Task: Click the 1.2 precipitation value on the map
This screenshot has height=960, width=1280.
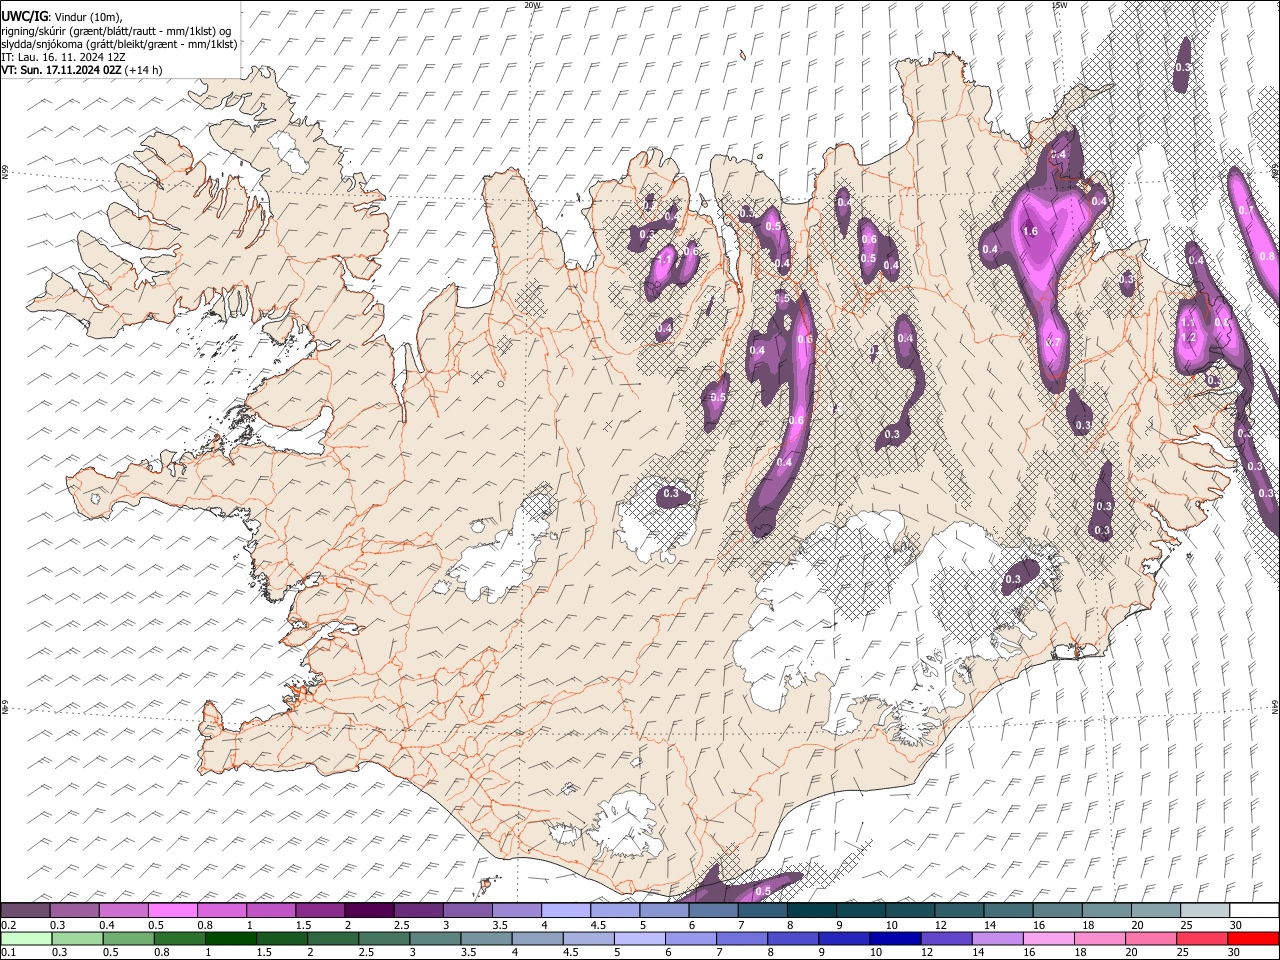Action: pos(1189,338)
